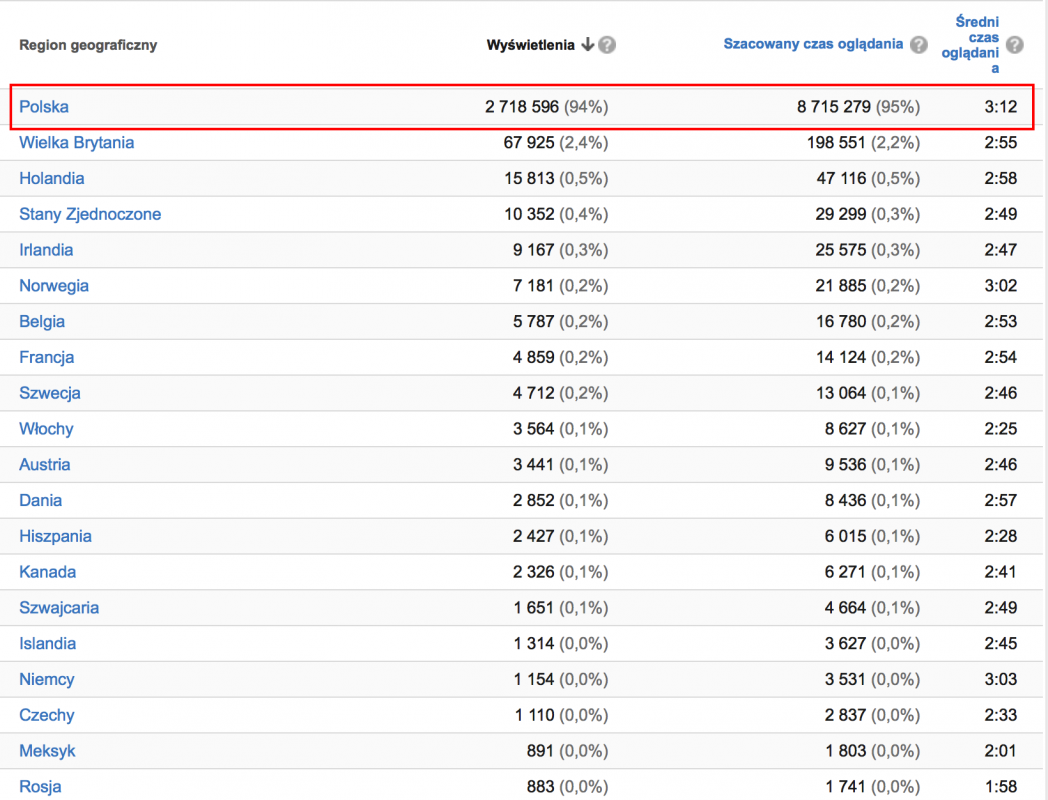Click help icon beside Szacowany czas oglądania
The image size is (1048, 800).
click(918, 45)
